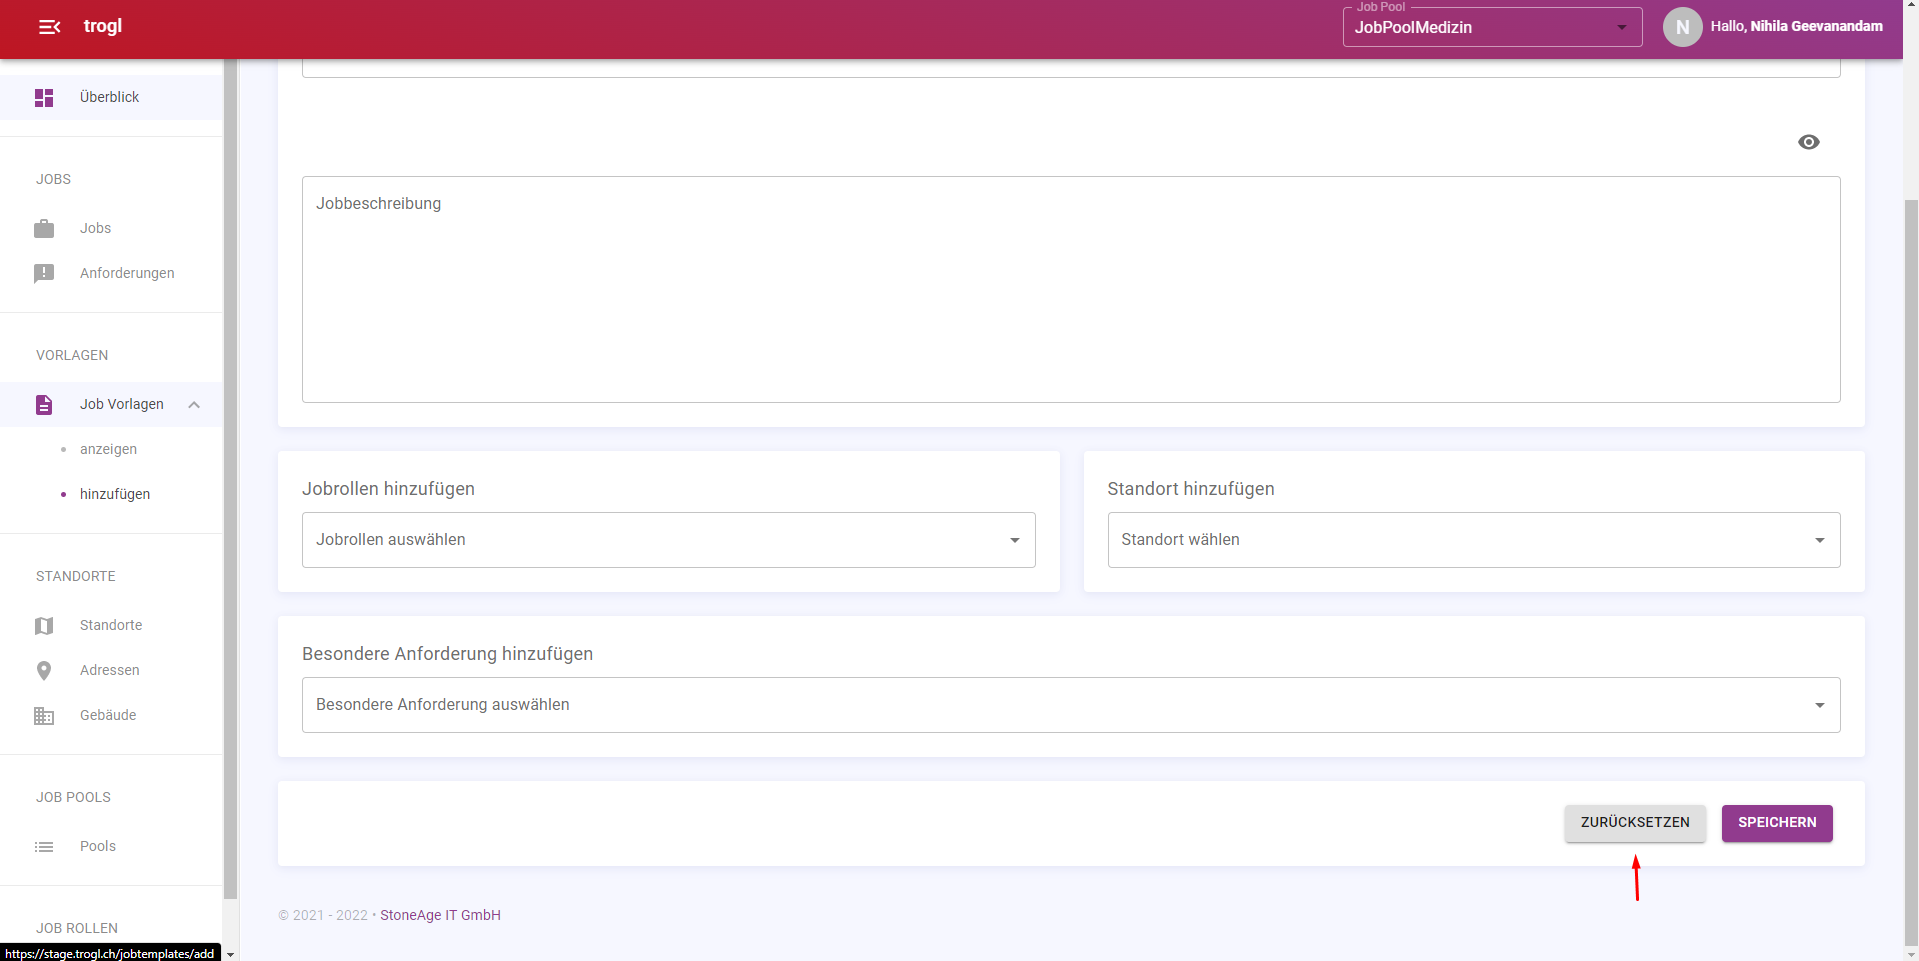Click the SPEICHERN button

tap(1777, 823)
